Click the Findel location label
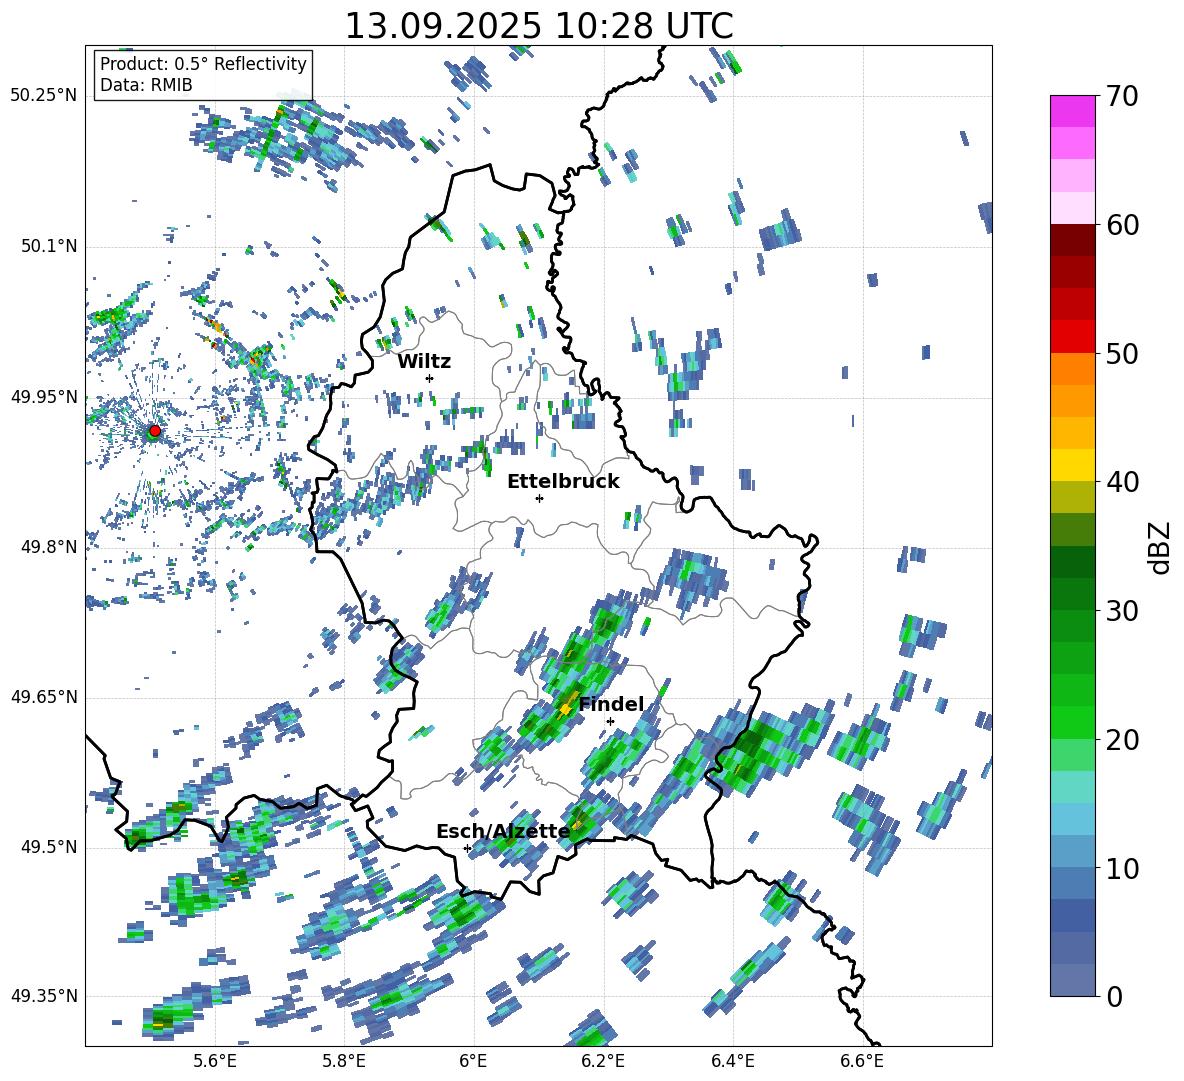This screenshot has height=1081, width=1184. click(611, 704)
